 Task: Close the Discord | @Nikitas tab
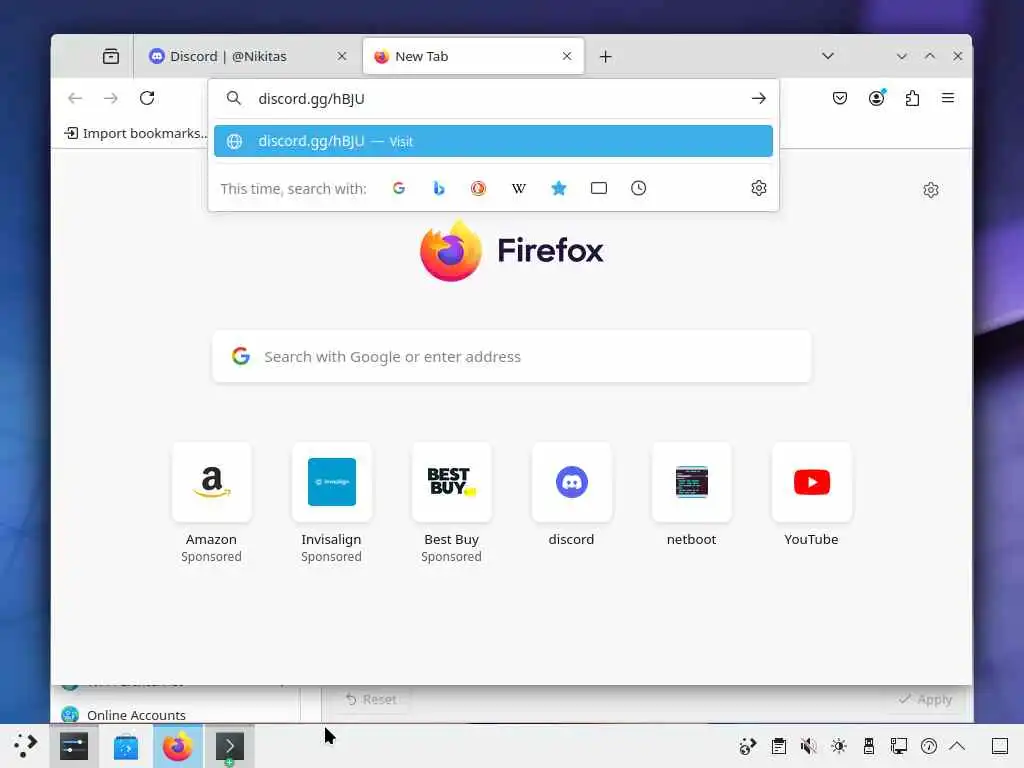point(342,56)
